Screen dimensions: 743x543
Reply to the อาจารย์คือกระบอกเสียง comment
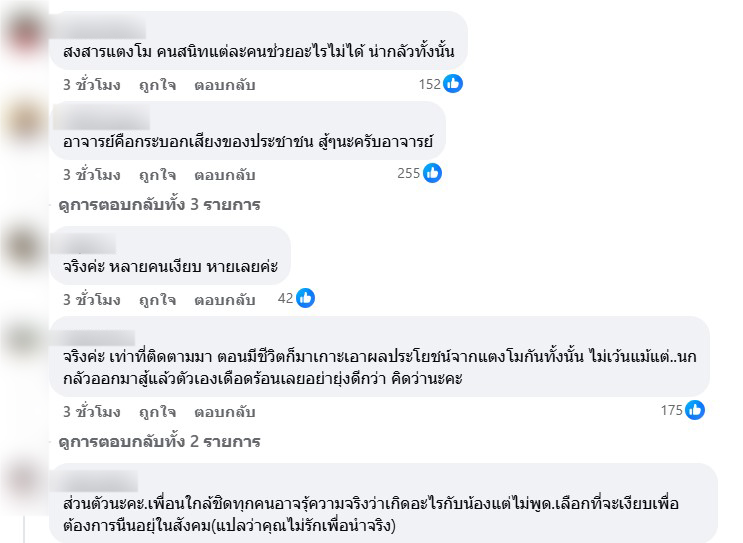225,175
